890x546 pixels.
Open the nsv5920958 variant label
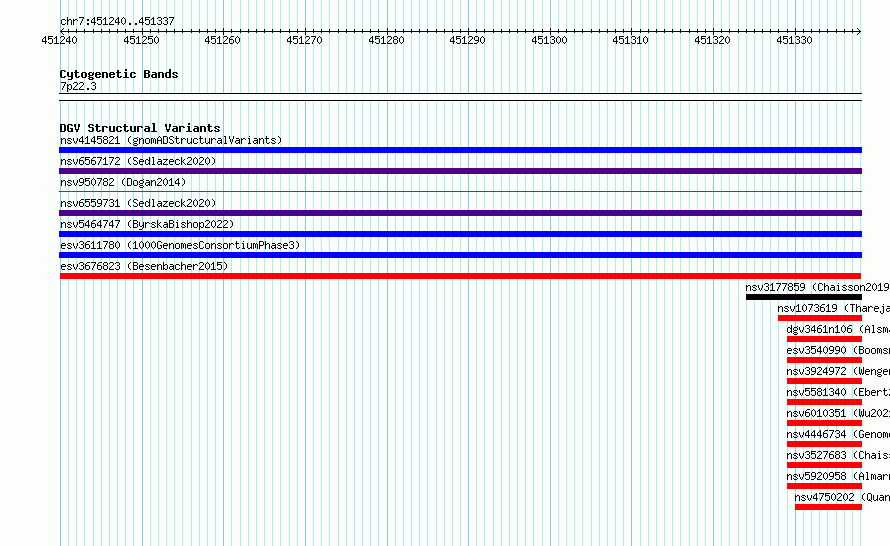[838, 476]
